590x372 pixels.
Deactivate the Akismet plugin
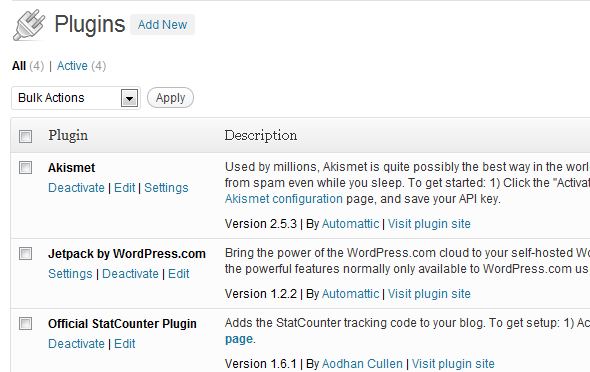tap(76, 188)
